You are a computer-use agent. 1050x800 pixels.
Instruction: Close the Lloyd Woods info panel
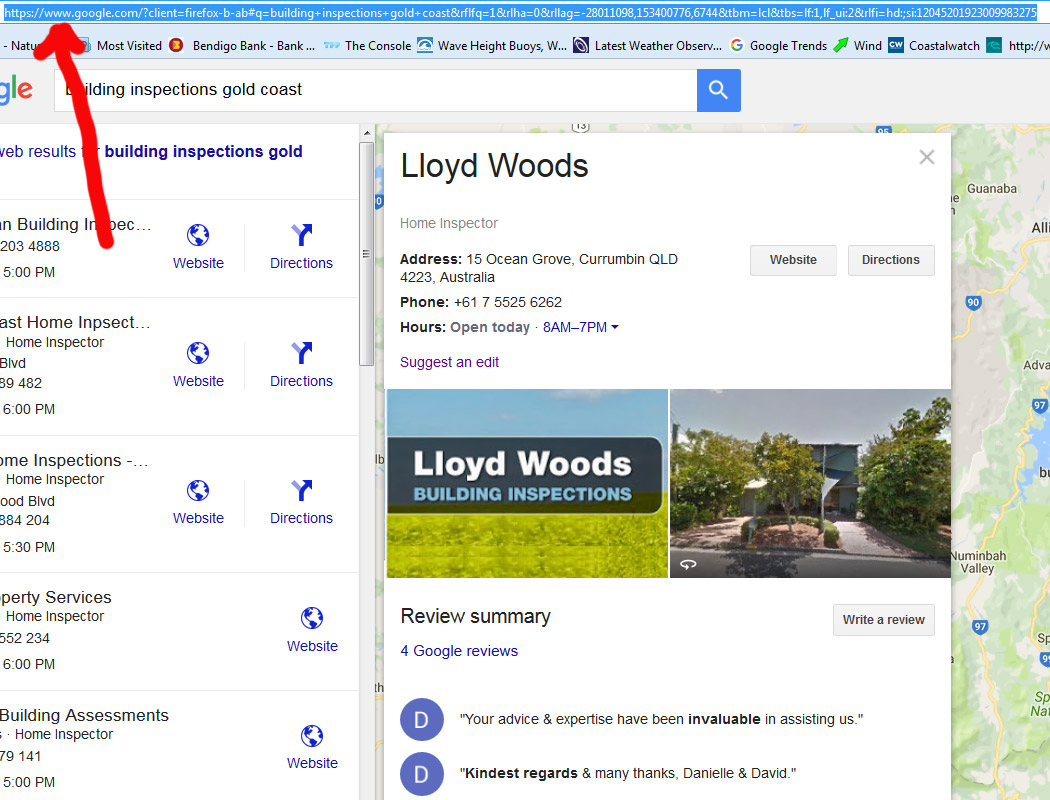click(x=927, y=157)
